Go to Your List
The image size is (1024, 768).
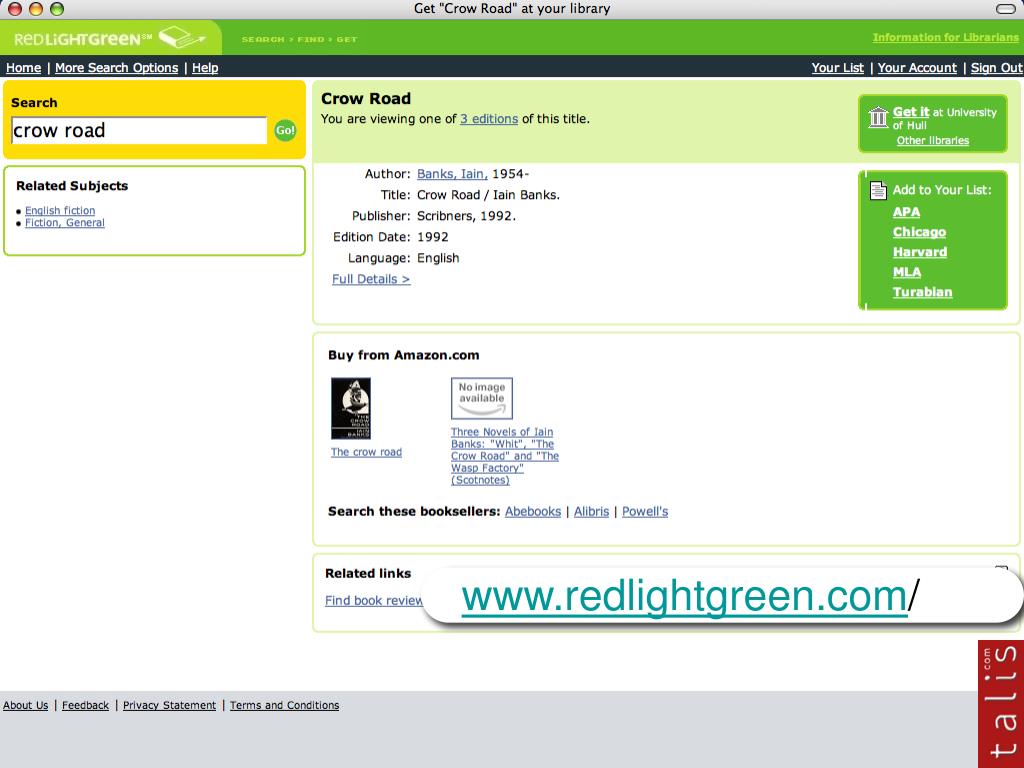coord(837,68)
